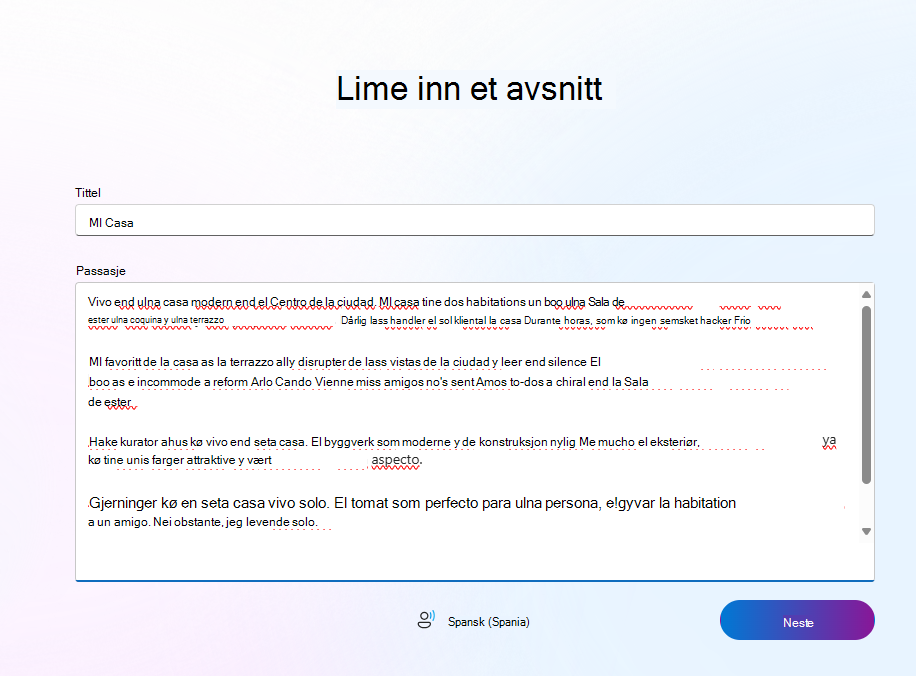916x676 pixels.
Task: Click the Passasje field label
Action: pyautogui.click(x=100, y=271)
